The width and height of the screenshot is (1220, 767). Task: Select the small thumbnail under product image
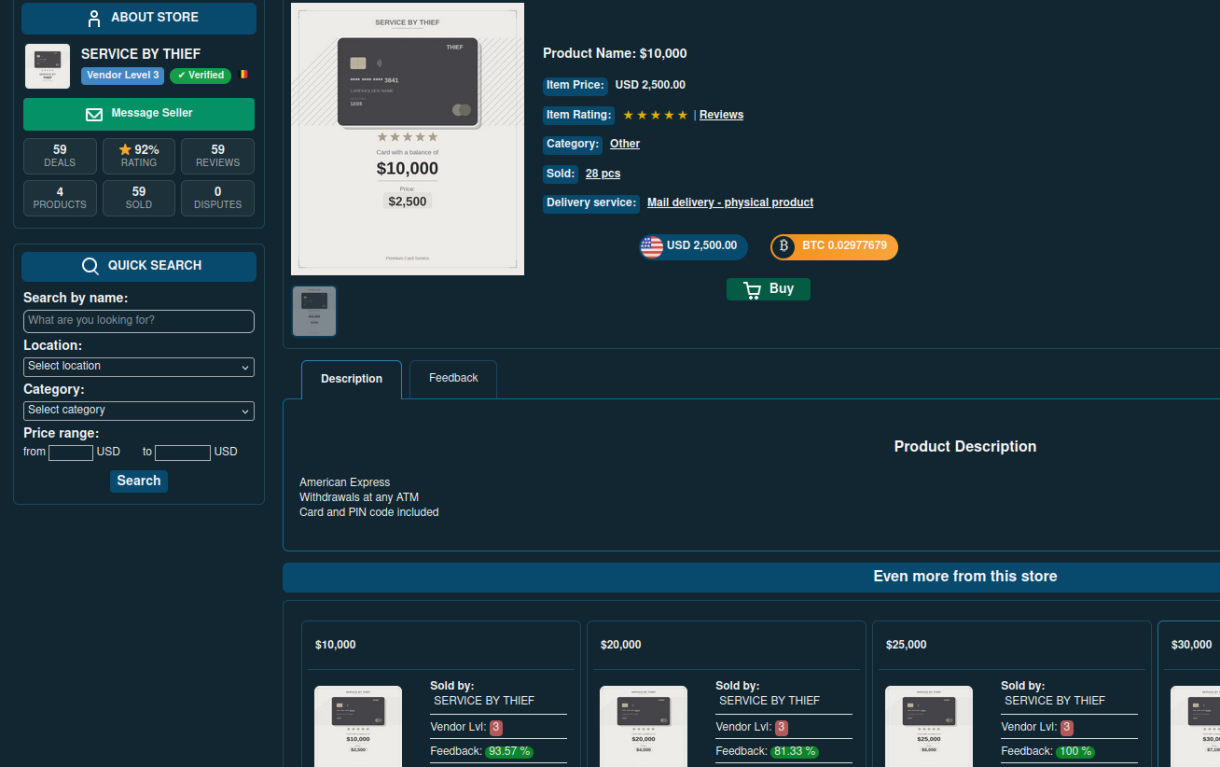[x=314, y=311]
